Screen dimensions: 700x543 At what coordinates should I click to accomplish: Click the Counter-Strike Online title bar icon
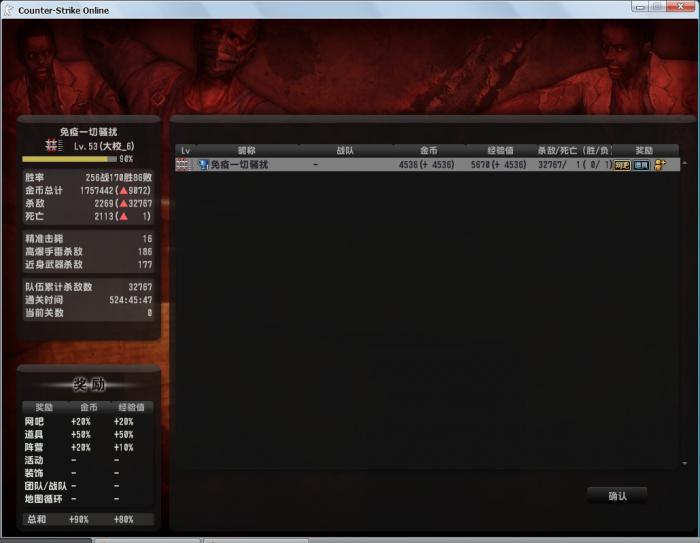[8, 10]
